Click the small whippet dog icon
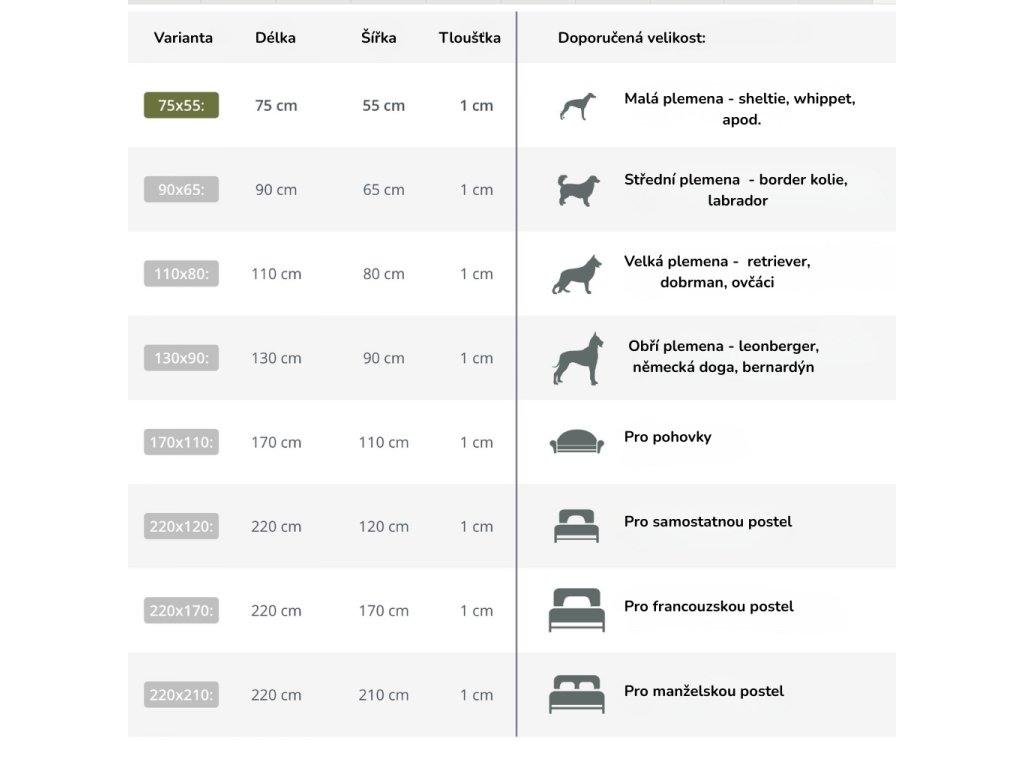The width and height of the screenshot is (1024, 768). click(x=577, y=107)
